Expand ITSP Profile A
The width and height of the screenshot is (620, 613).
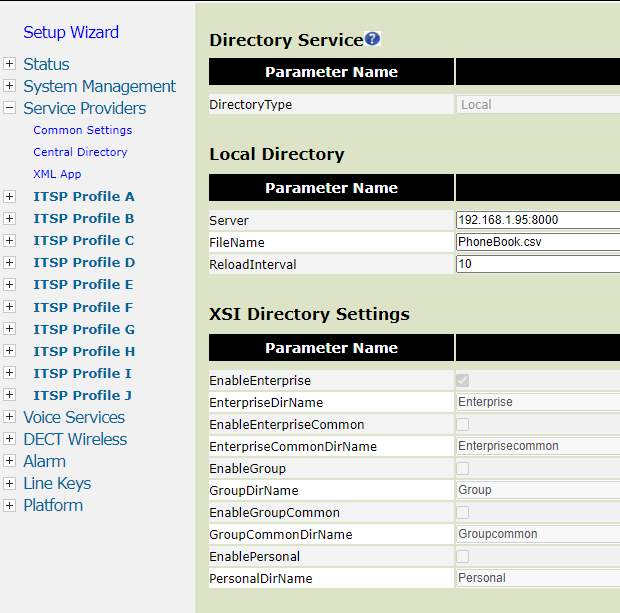coord(9,196)
